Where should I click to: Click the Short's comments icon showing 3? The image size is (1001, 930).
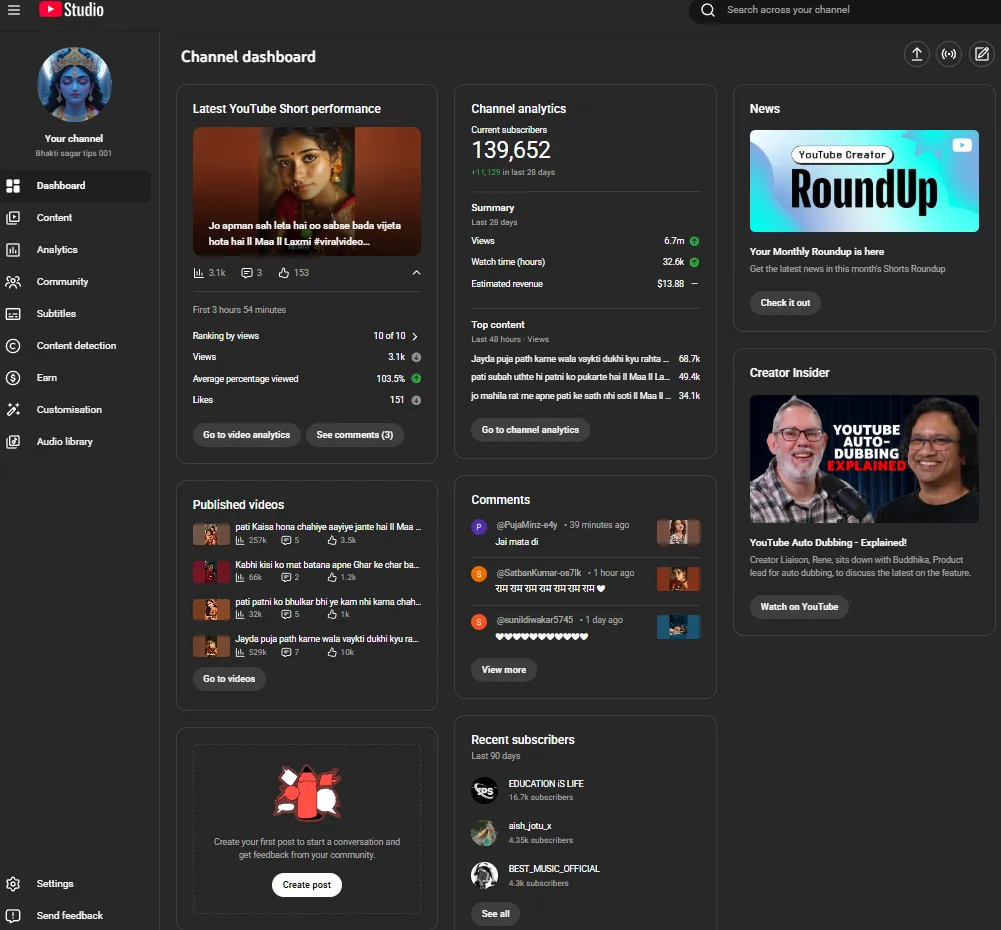coord(246,273)
